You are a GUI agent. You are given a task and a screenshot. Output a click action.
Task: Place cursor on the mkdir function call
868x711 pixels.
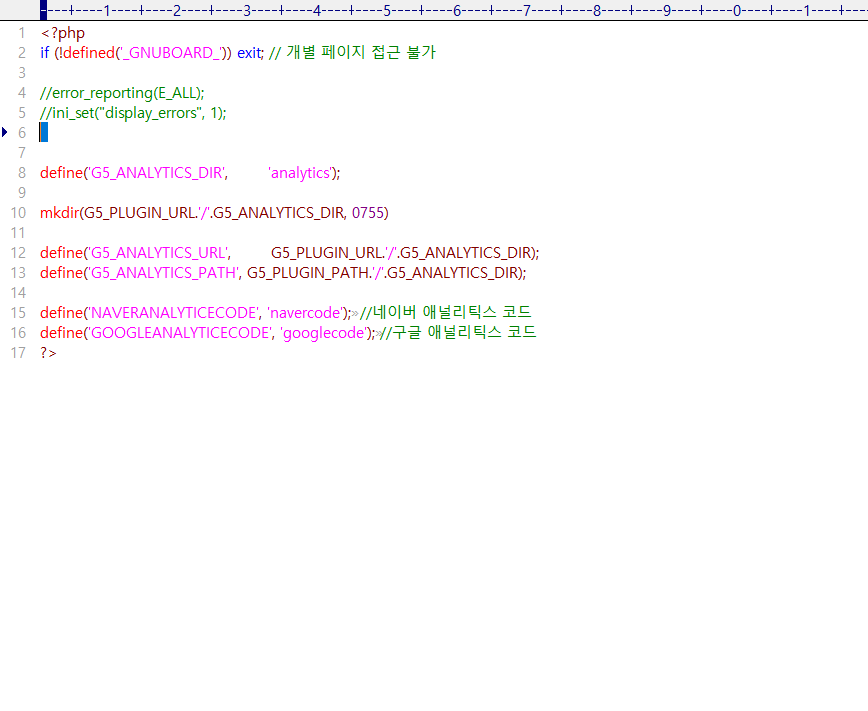pos(59,213)
